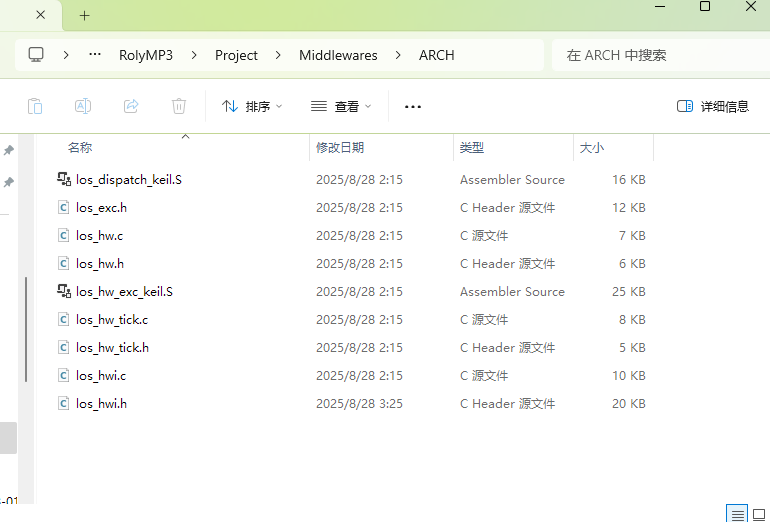
Task: Click the 2025/8/28 3:25 date of los_hwi.h
Action: tap(359, 404)
